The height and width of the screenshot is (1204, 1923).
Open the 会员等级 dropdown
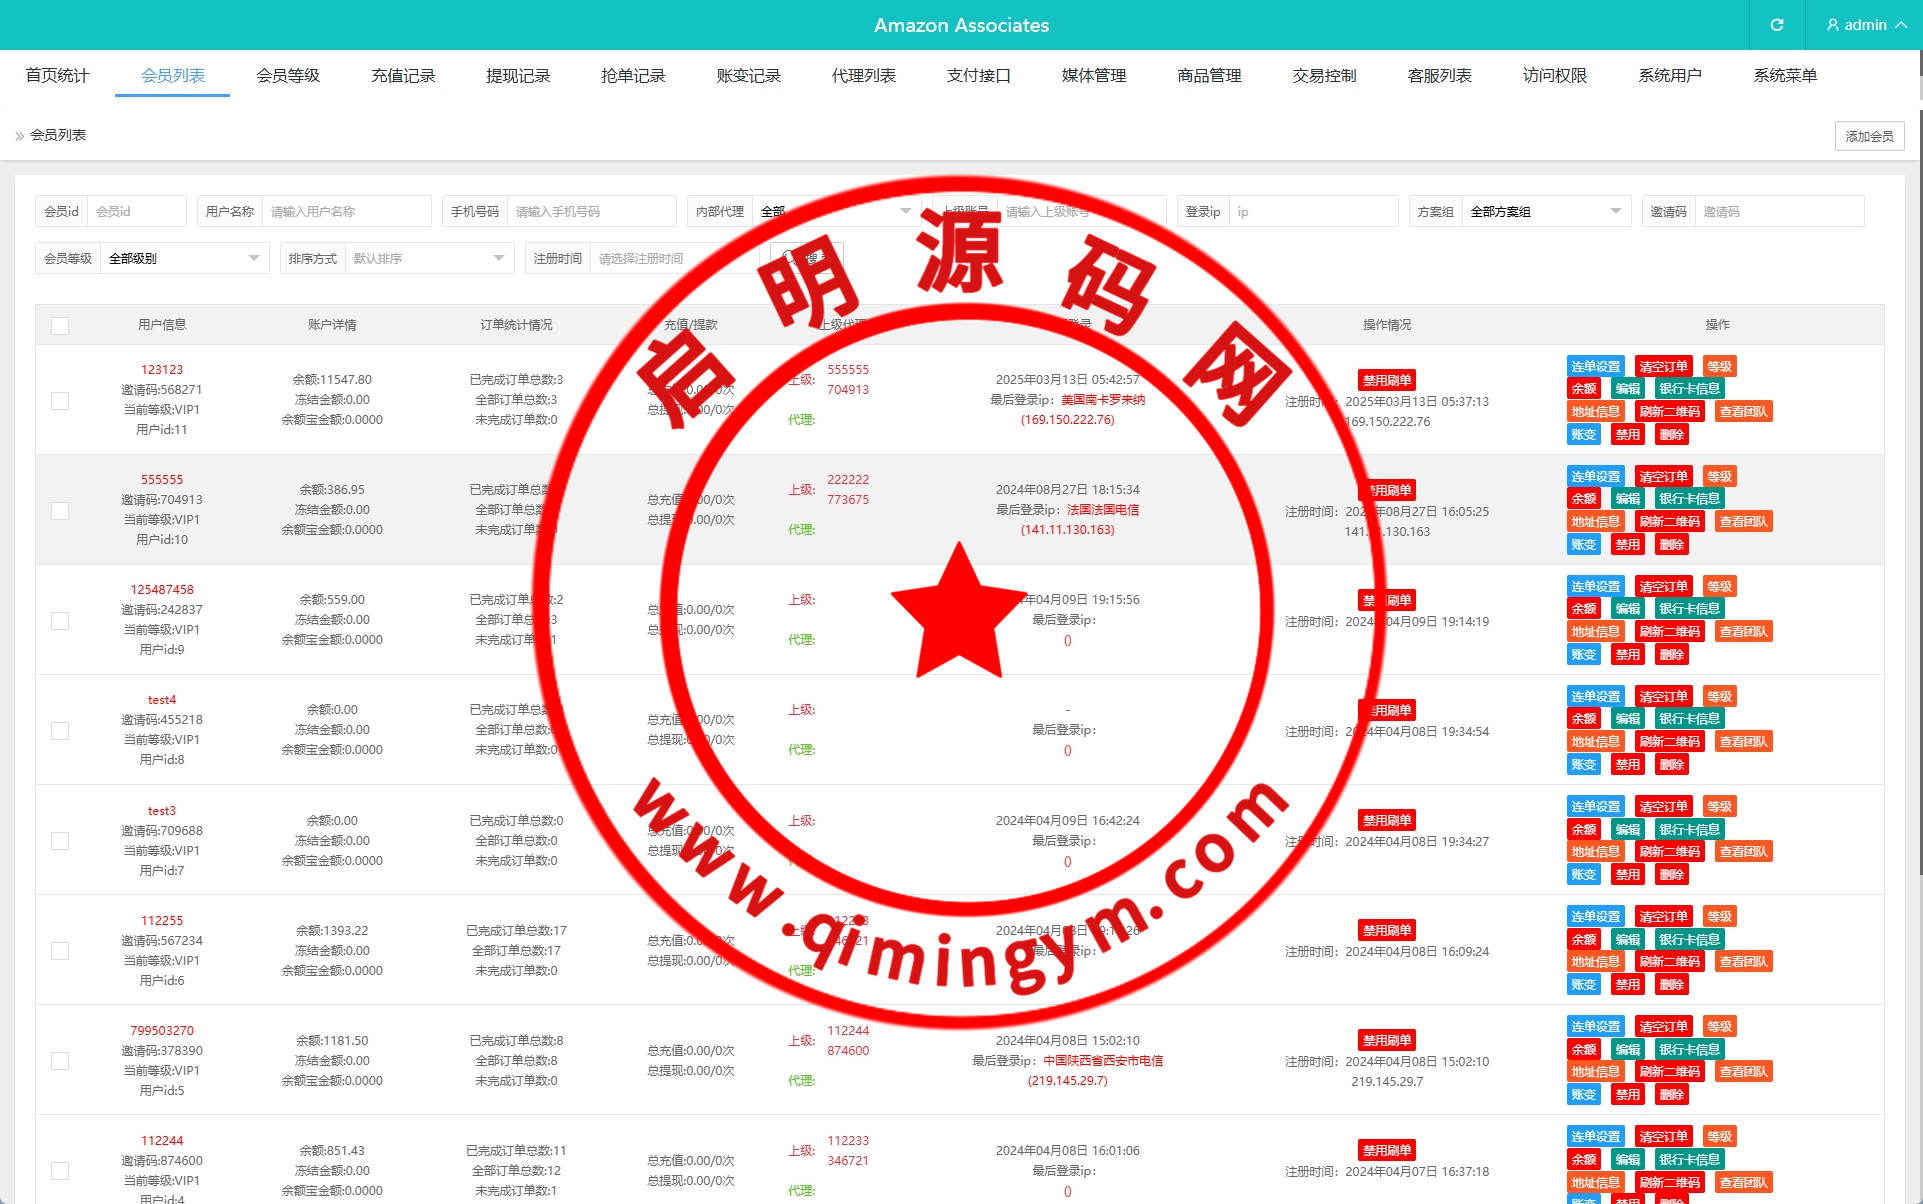coord(184,258)
